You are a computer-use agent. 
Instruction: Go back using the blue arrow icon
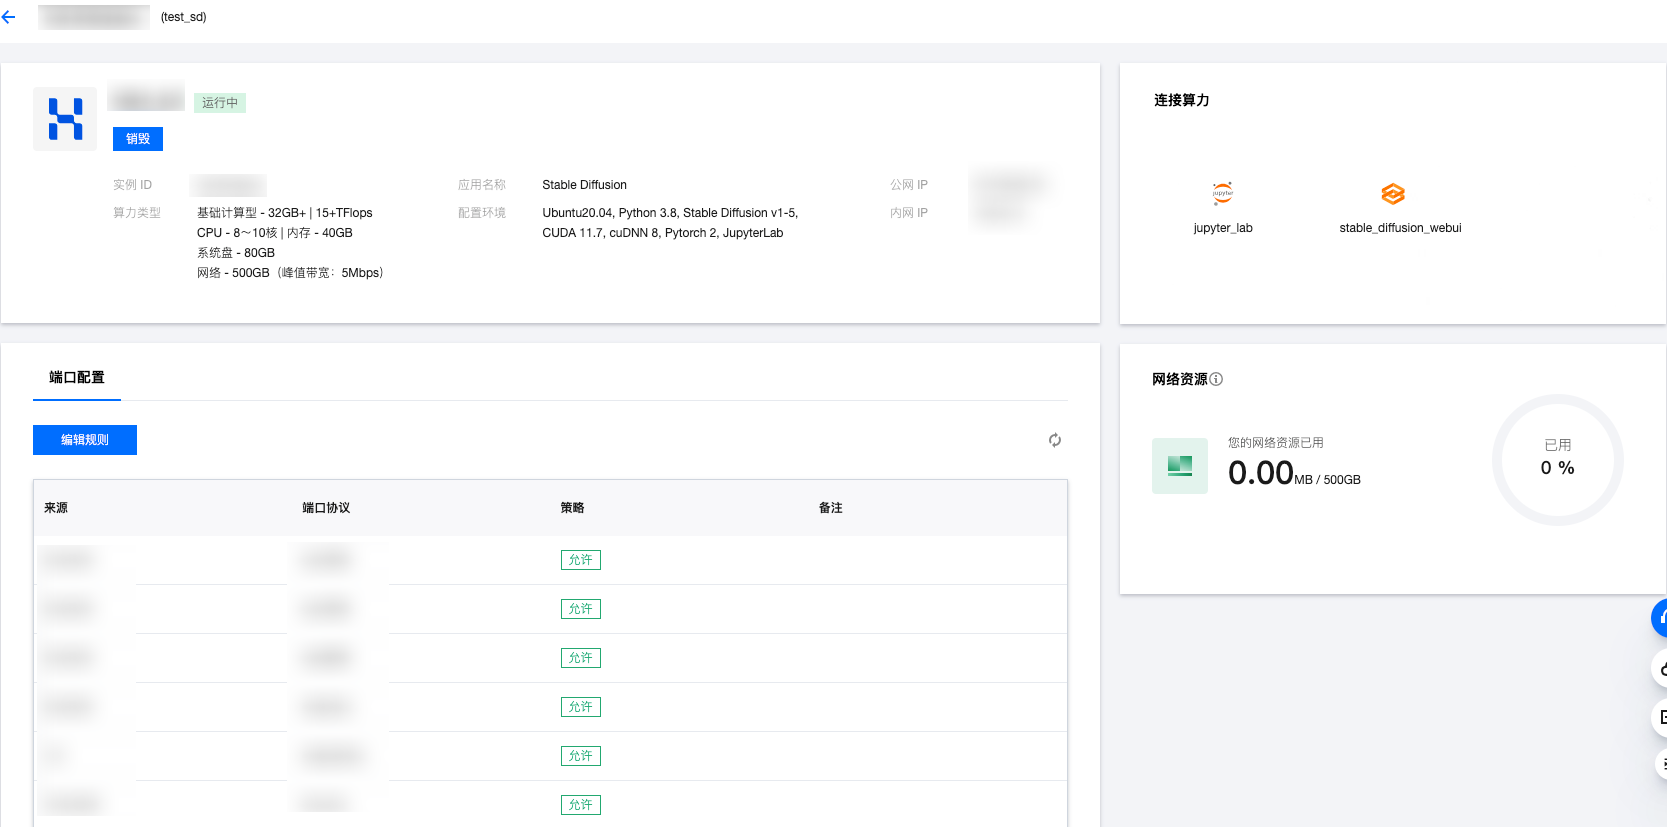point(9,17)
